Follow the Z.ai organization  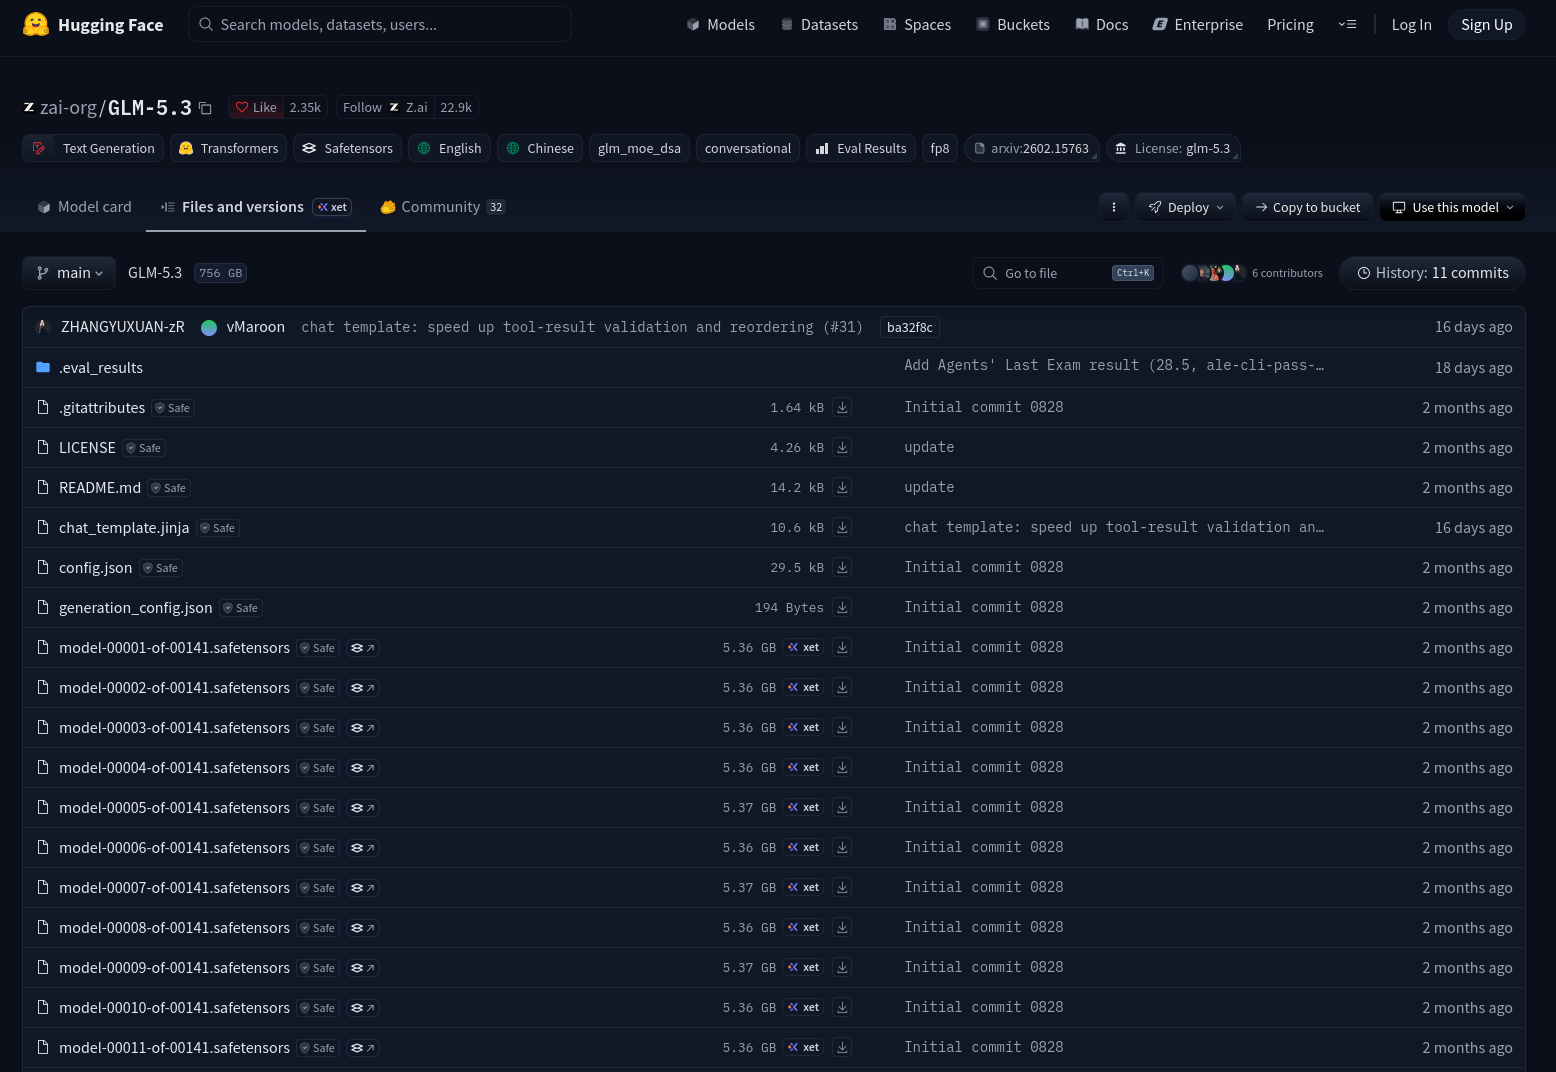tap(385, 107)
